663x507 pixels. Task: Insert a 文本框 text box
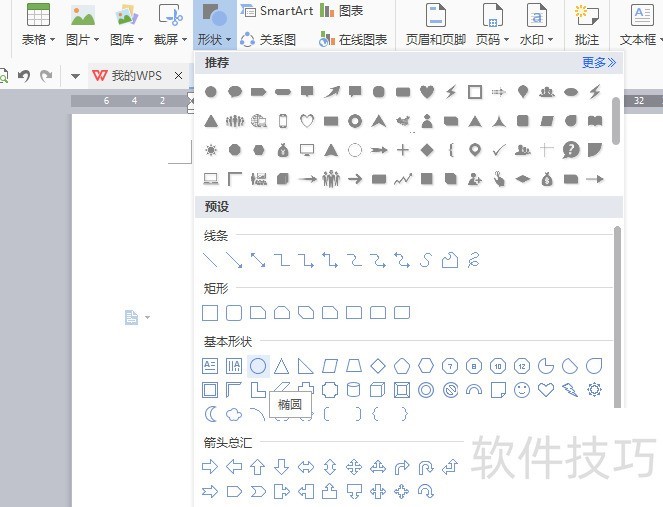click(639, 24)
